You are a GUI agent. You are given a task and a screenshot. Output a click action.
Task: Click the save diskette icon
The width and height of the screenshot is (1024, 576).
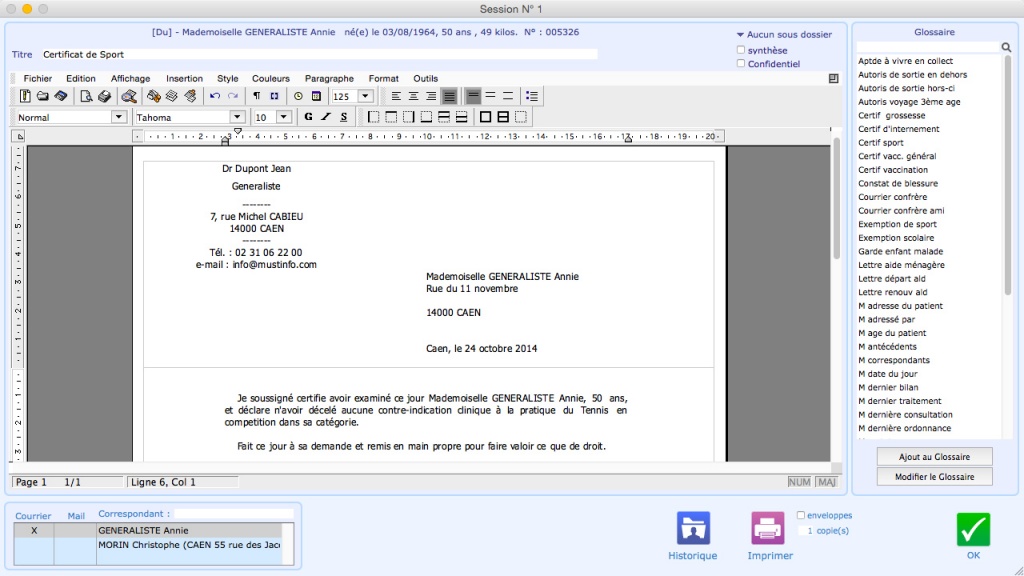pos(61,96)
